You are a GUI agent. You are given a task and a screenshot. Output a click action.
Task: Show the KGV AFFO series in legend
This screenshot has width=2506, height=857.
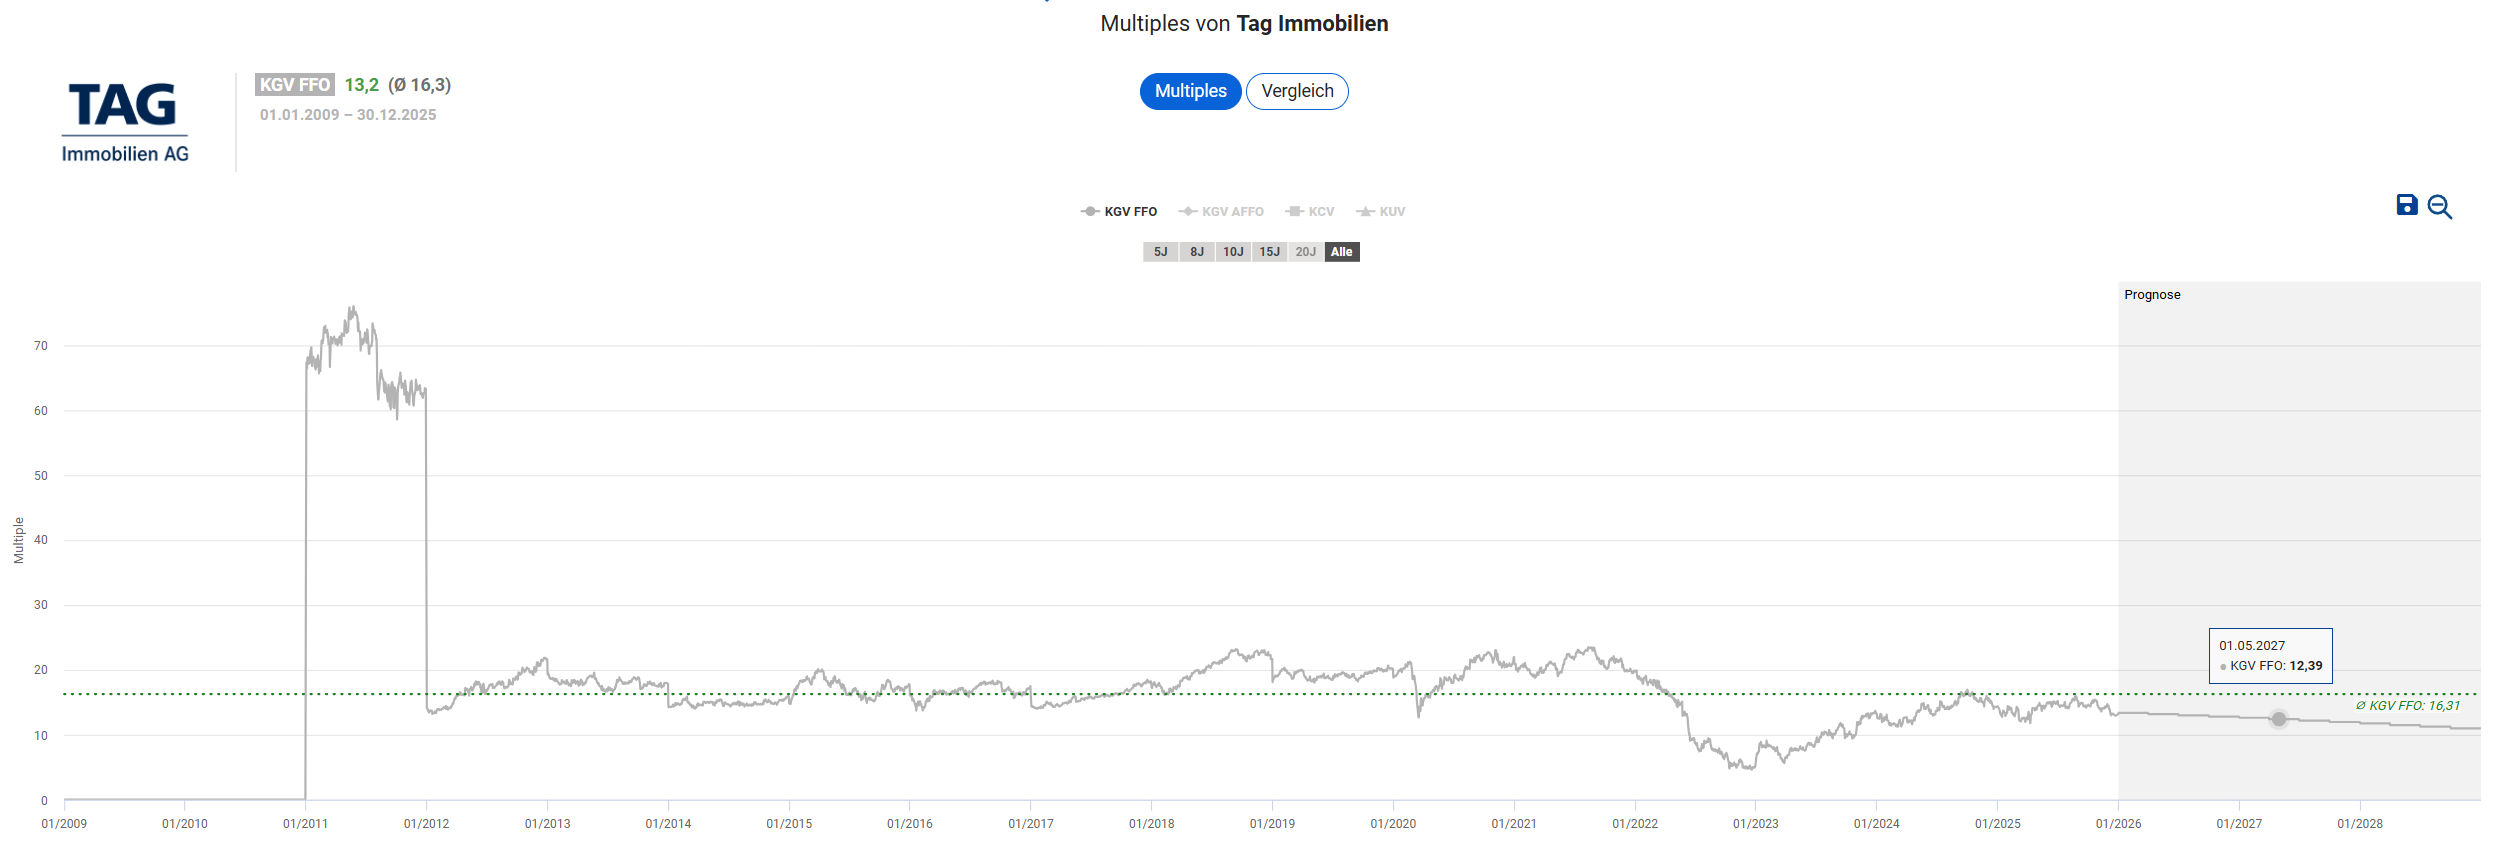point(1221,212)
